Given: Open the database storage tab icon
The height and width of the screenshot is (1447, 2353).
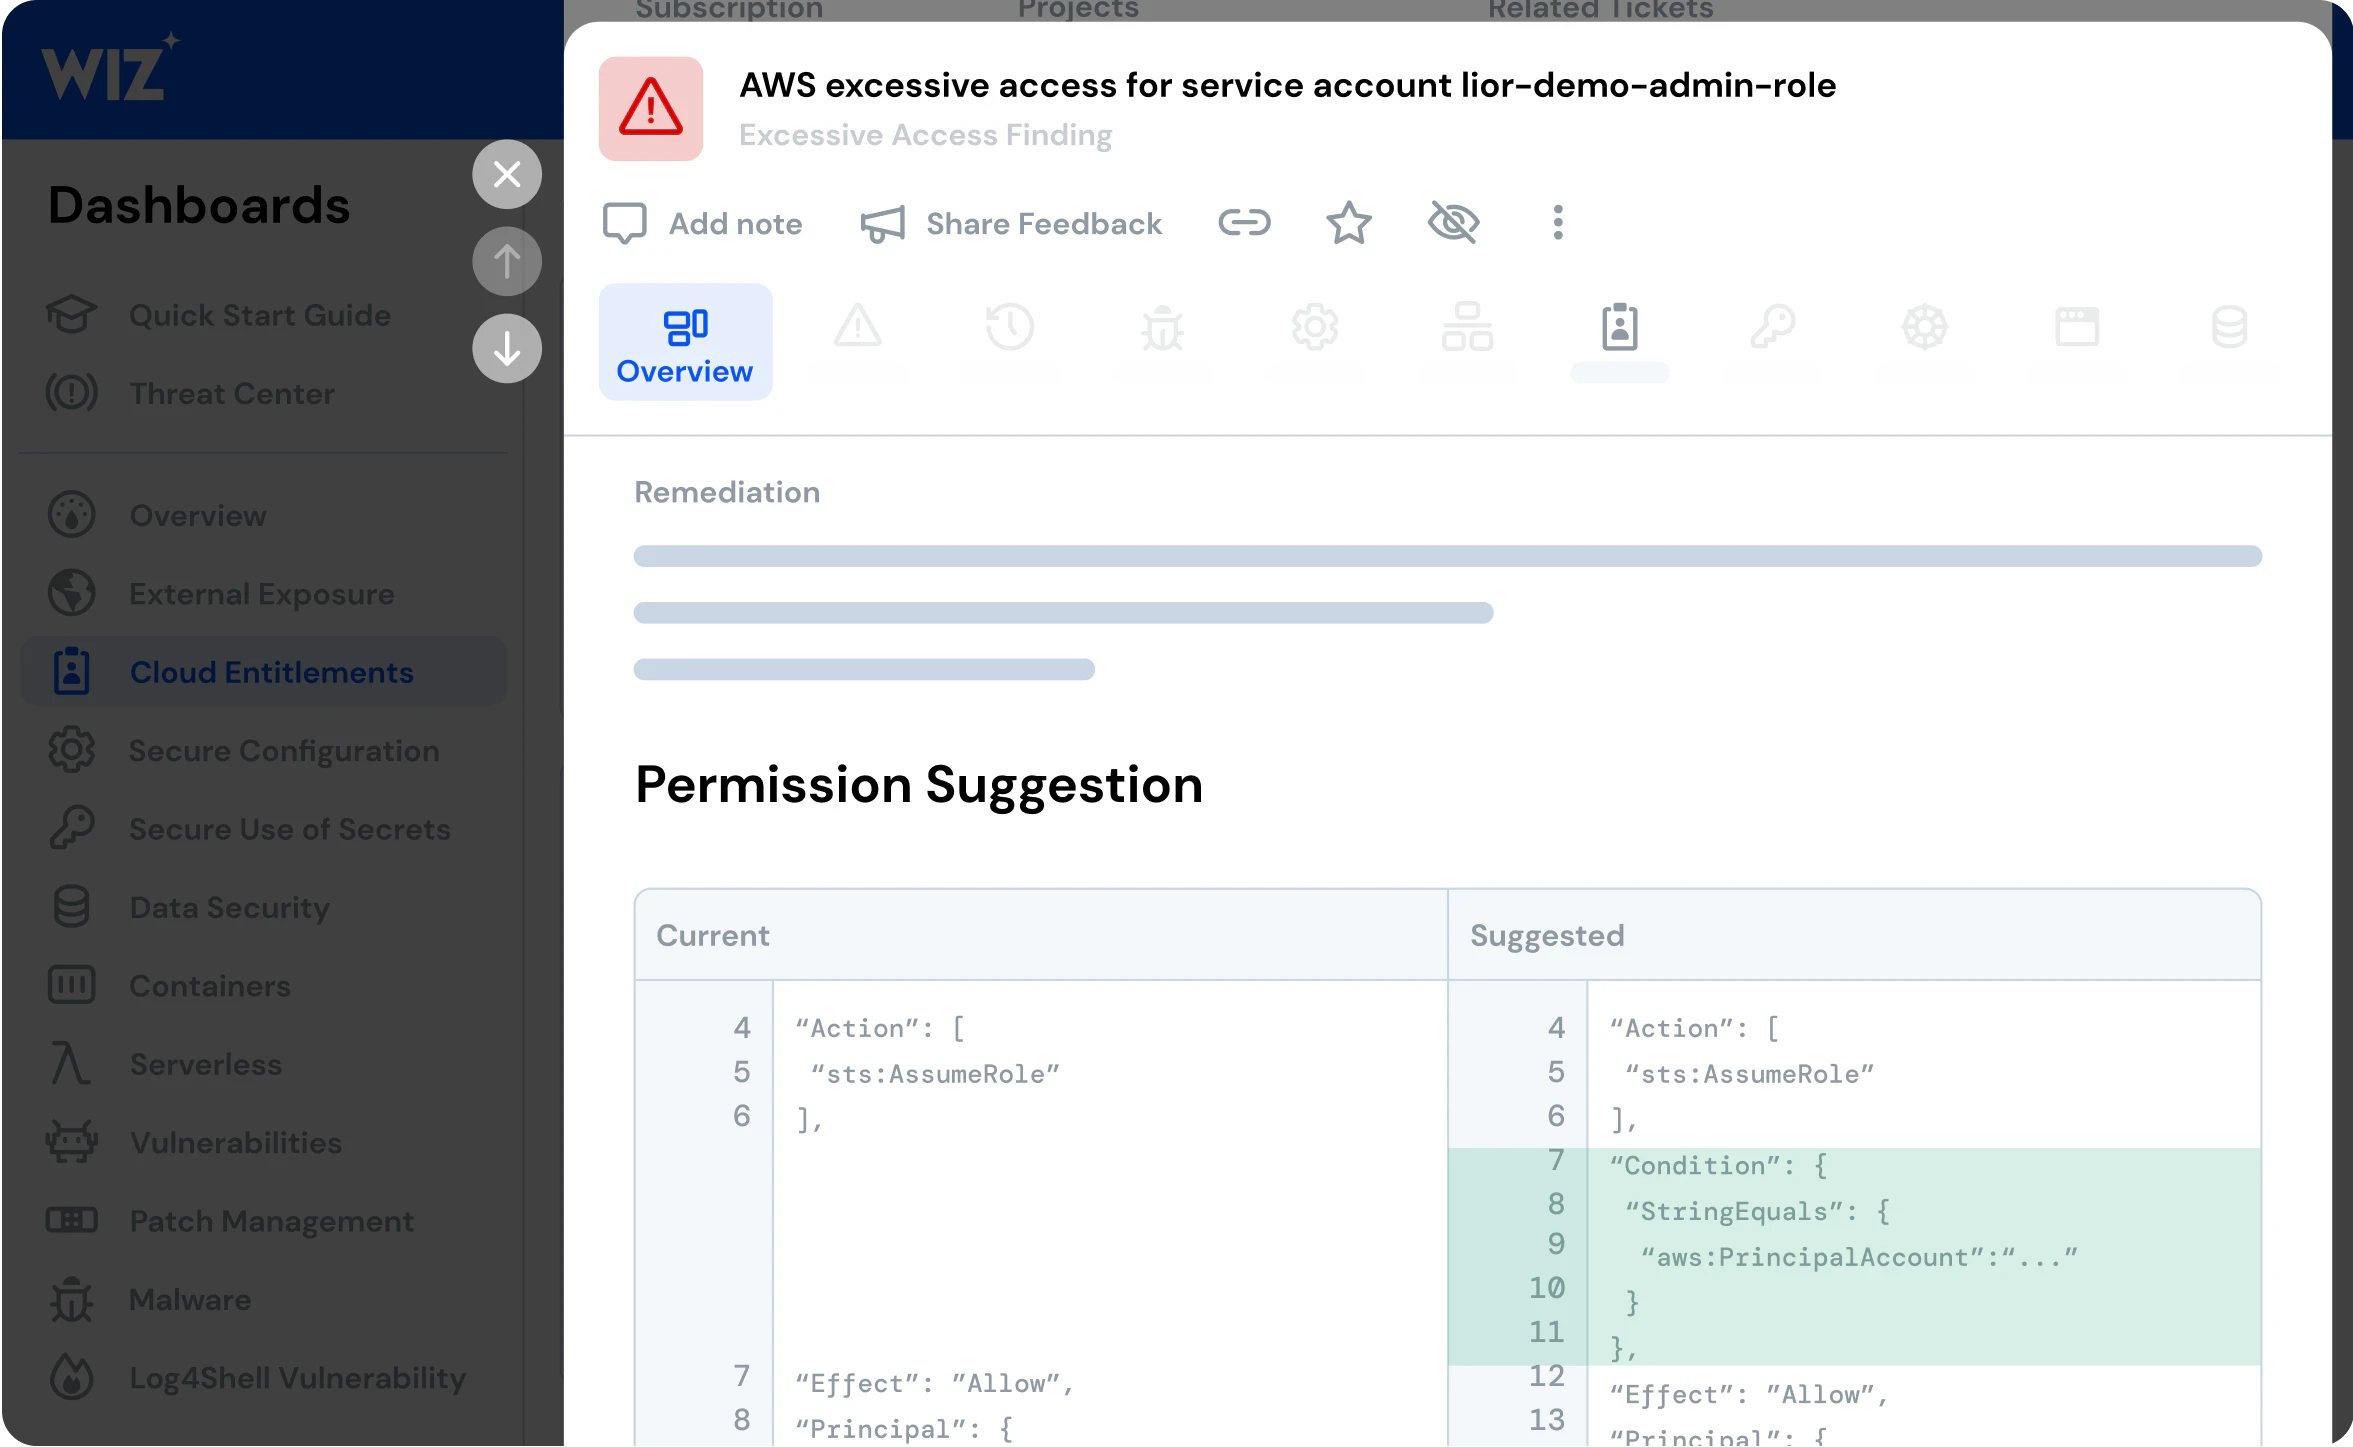Looking at the screenshot, I should click(2229, 328).
